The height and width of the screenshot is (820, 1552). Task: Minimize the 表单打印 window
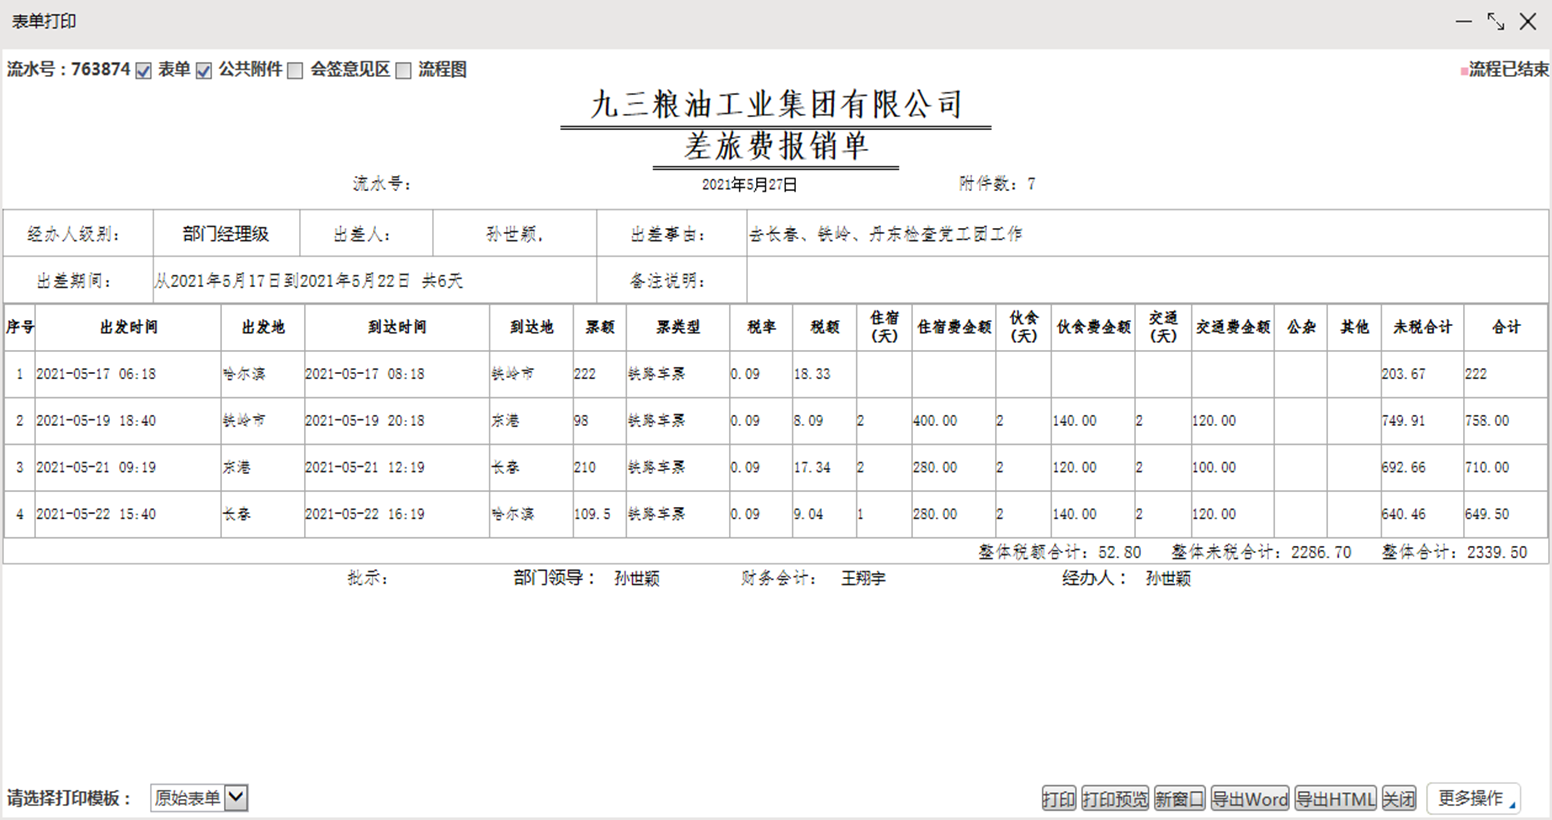[x=1464, y=21]
